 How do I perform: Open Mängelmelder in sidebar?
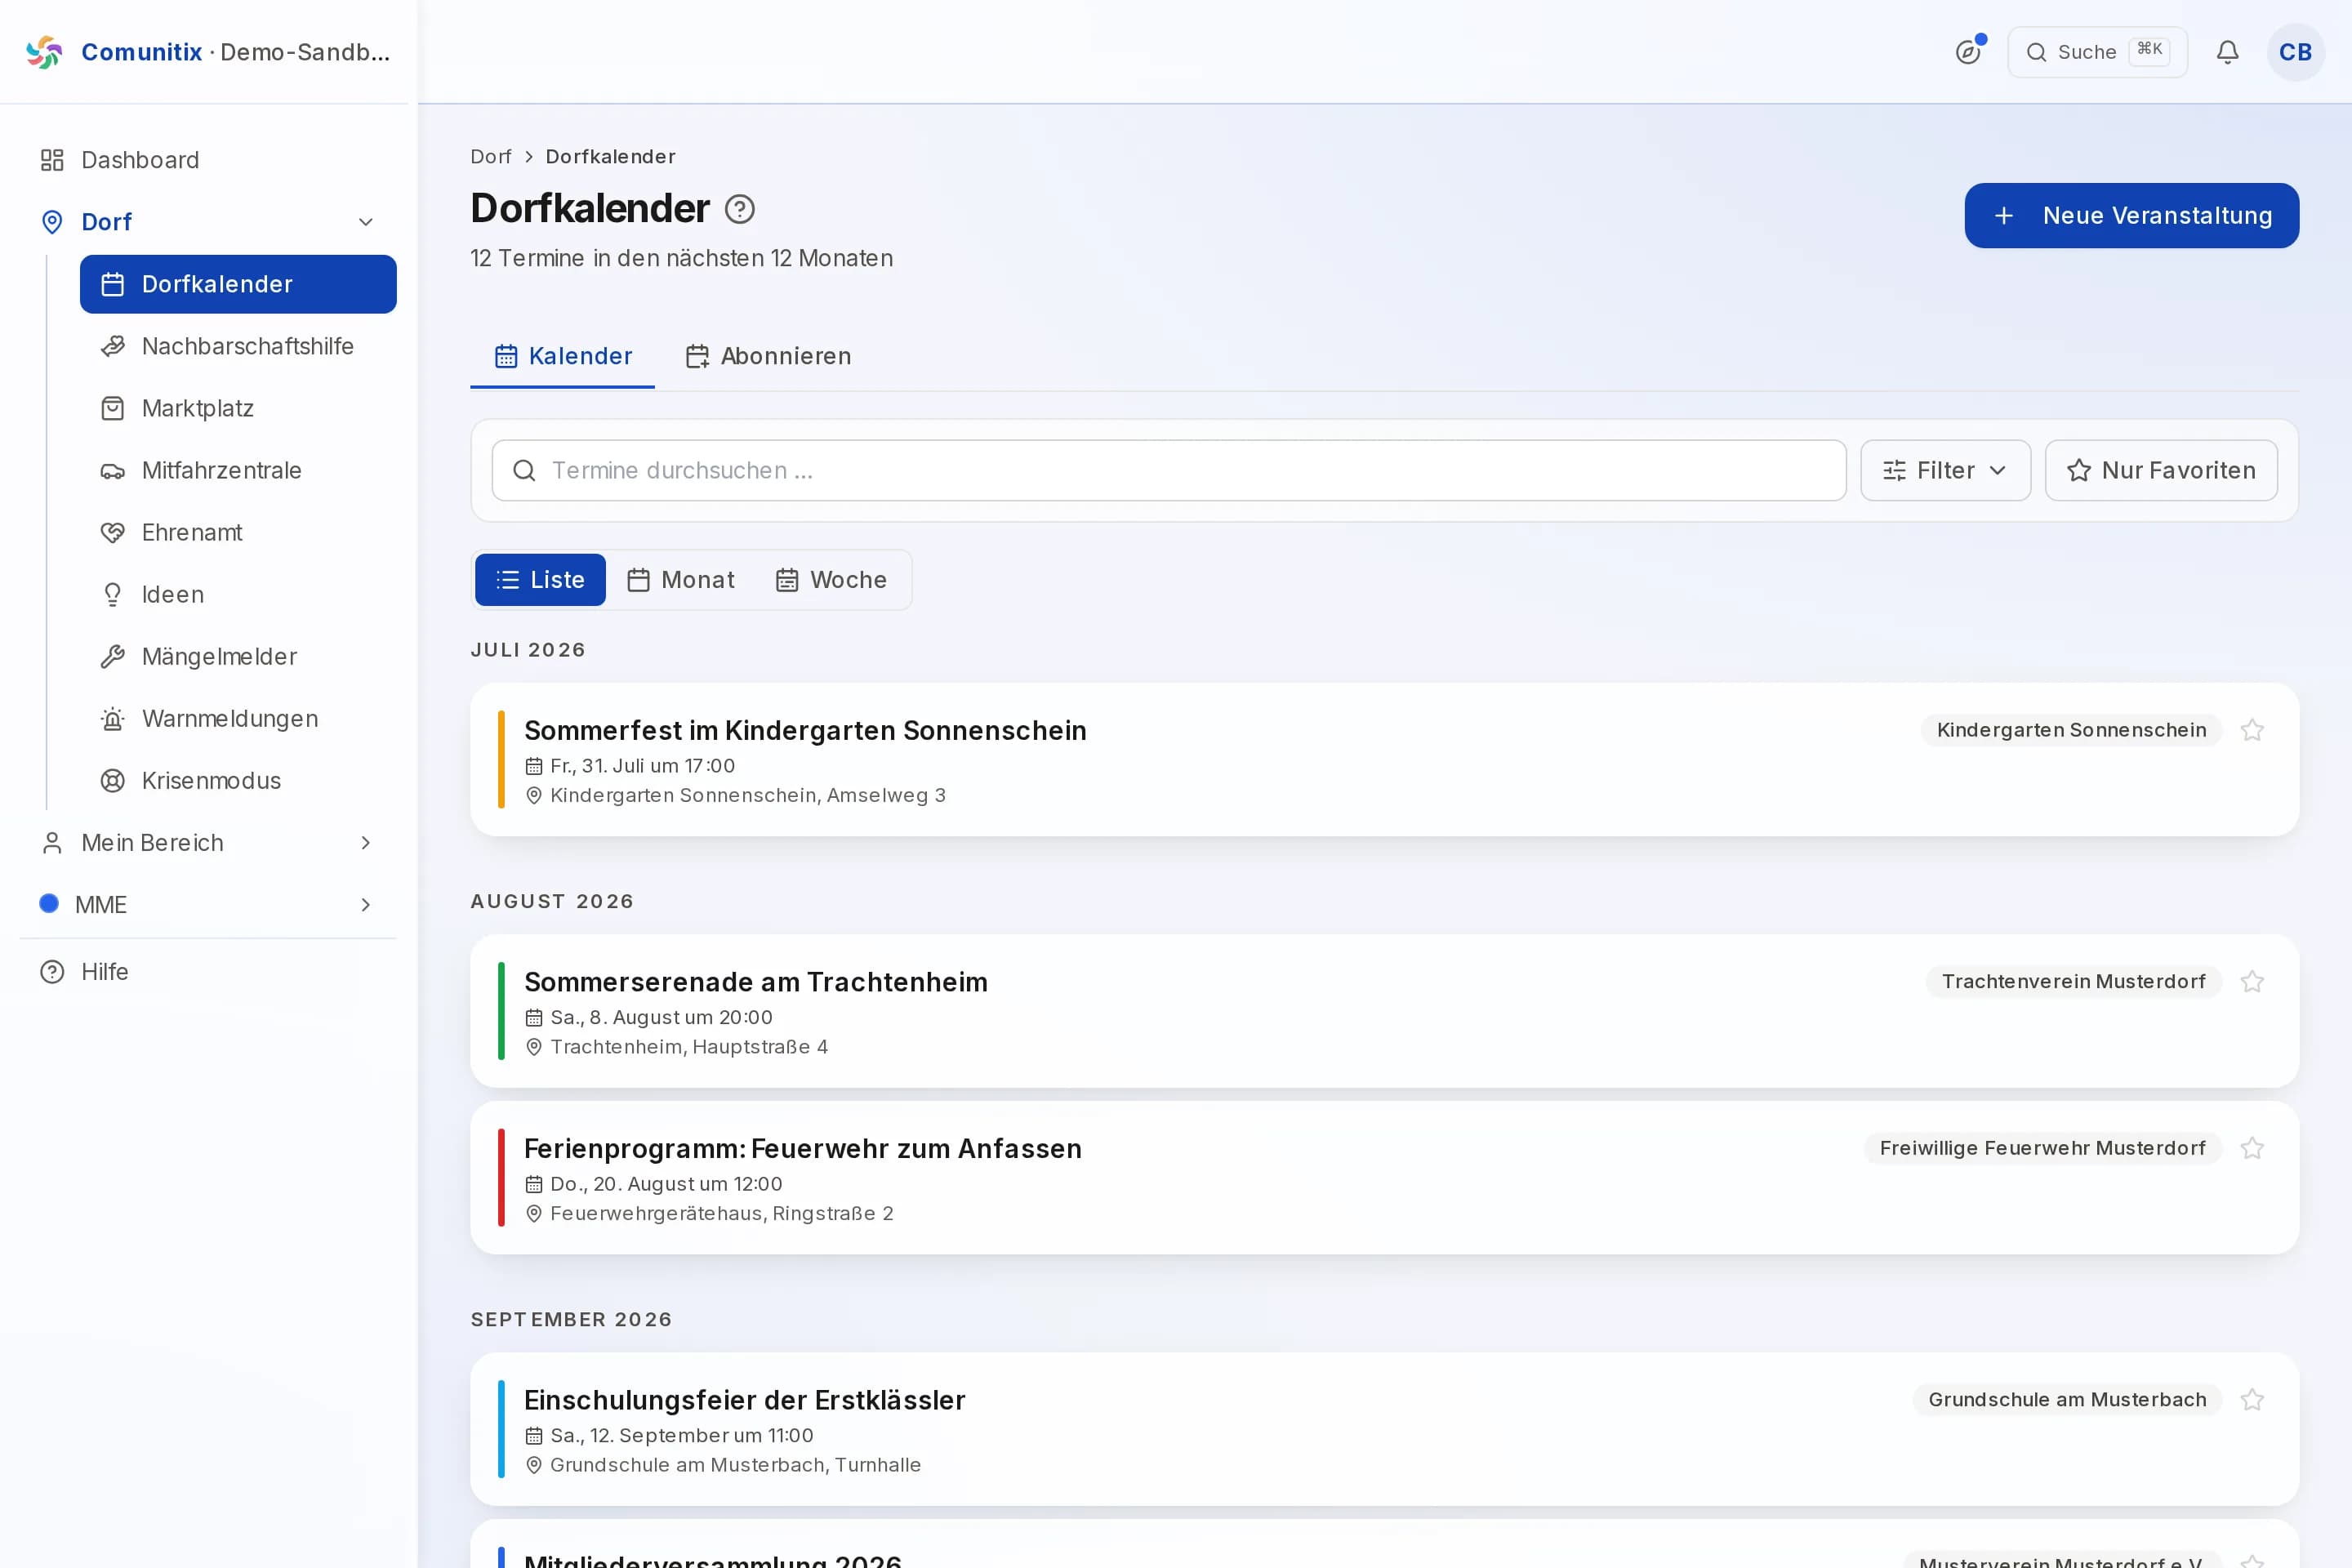coord(238,656)
